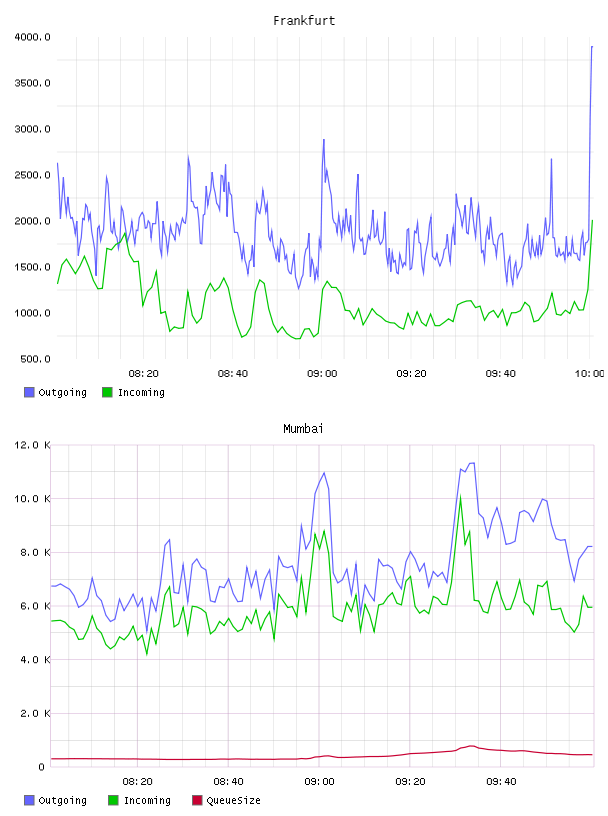Screen dimensions: 608x816
Task: Click the 09:20 time label in Frankfurt chart
Action: [411, 374]
